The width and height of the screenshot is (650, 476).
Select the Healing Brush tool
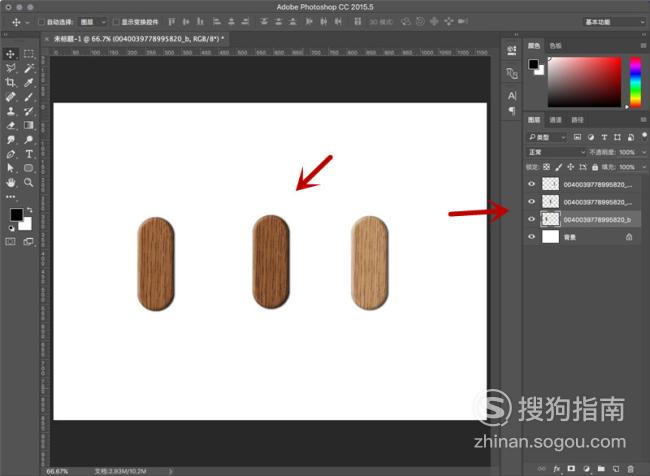[10, 97]
